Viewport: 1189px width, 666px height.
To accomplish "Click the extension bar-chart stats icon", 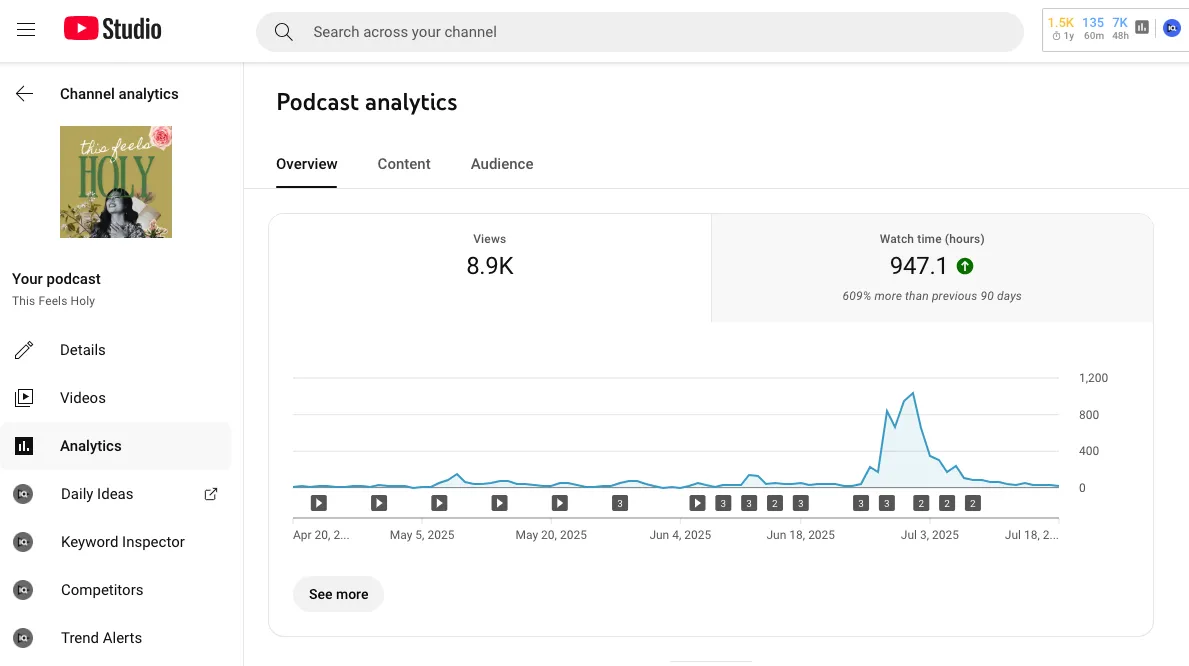I will pos(1142,28).
